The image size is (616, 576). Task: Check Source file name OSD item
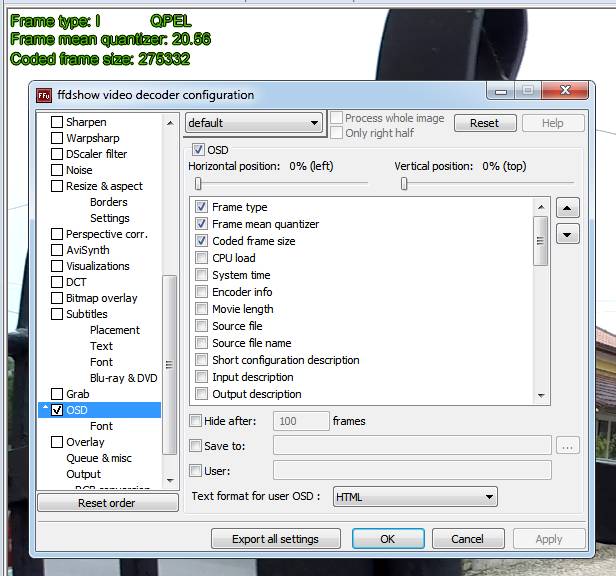click(202, 343)
